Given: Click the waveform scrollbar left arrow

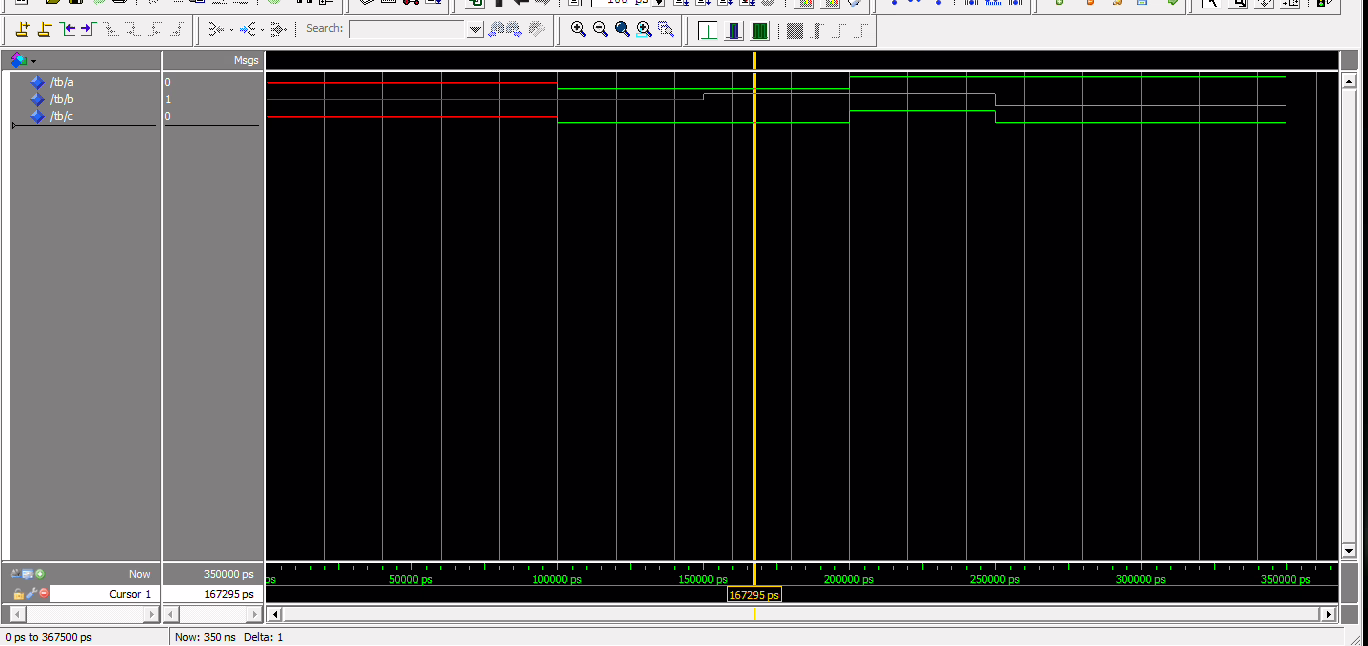Looking at the screenshot, I should (x=276, y=614).
